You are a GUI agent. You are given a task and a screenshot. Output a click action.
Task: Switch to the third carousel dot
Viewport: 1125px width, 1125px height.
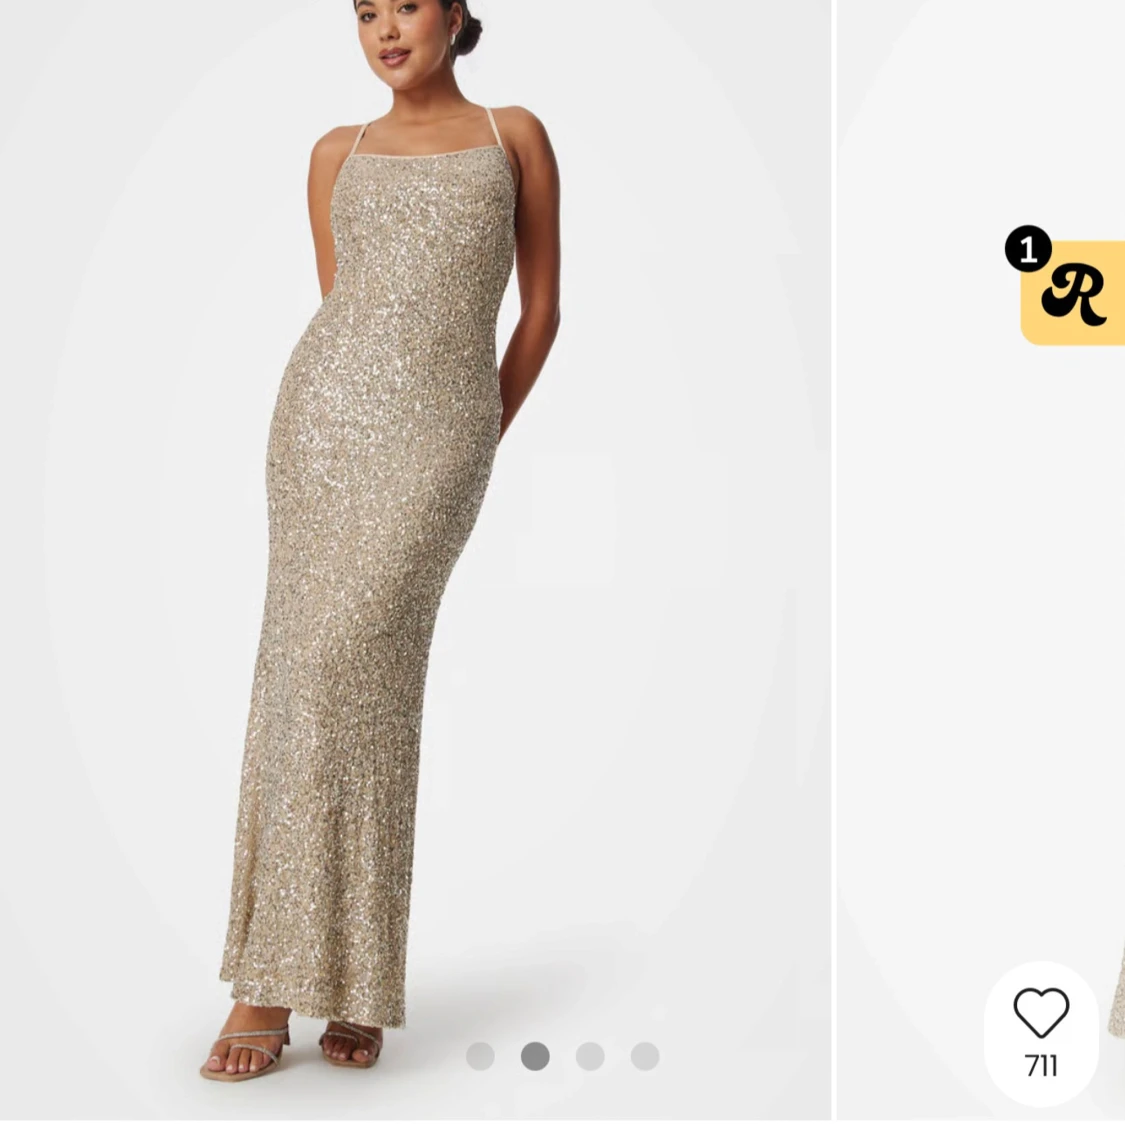click(590, 1056)
